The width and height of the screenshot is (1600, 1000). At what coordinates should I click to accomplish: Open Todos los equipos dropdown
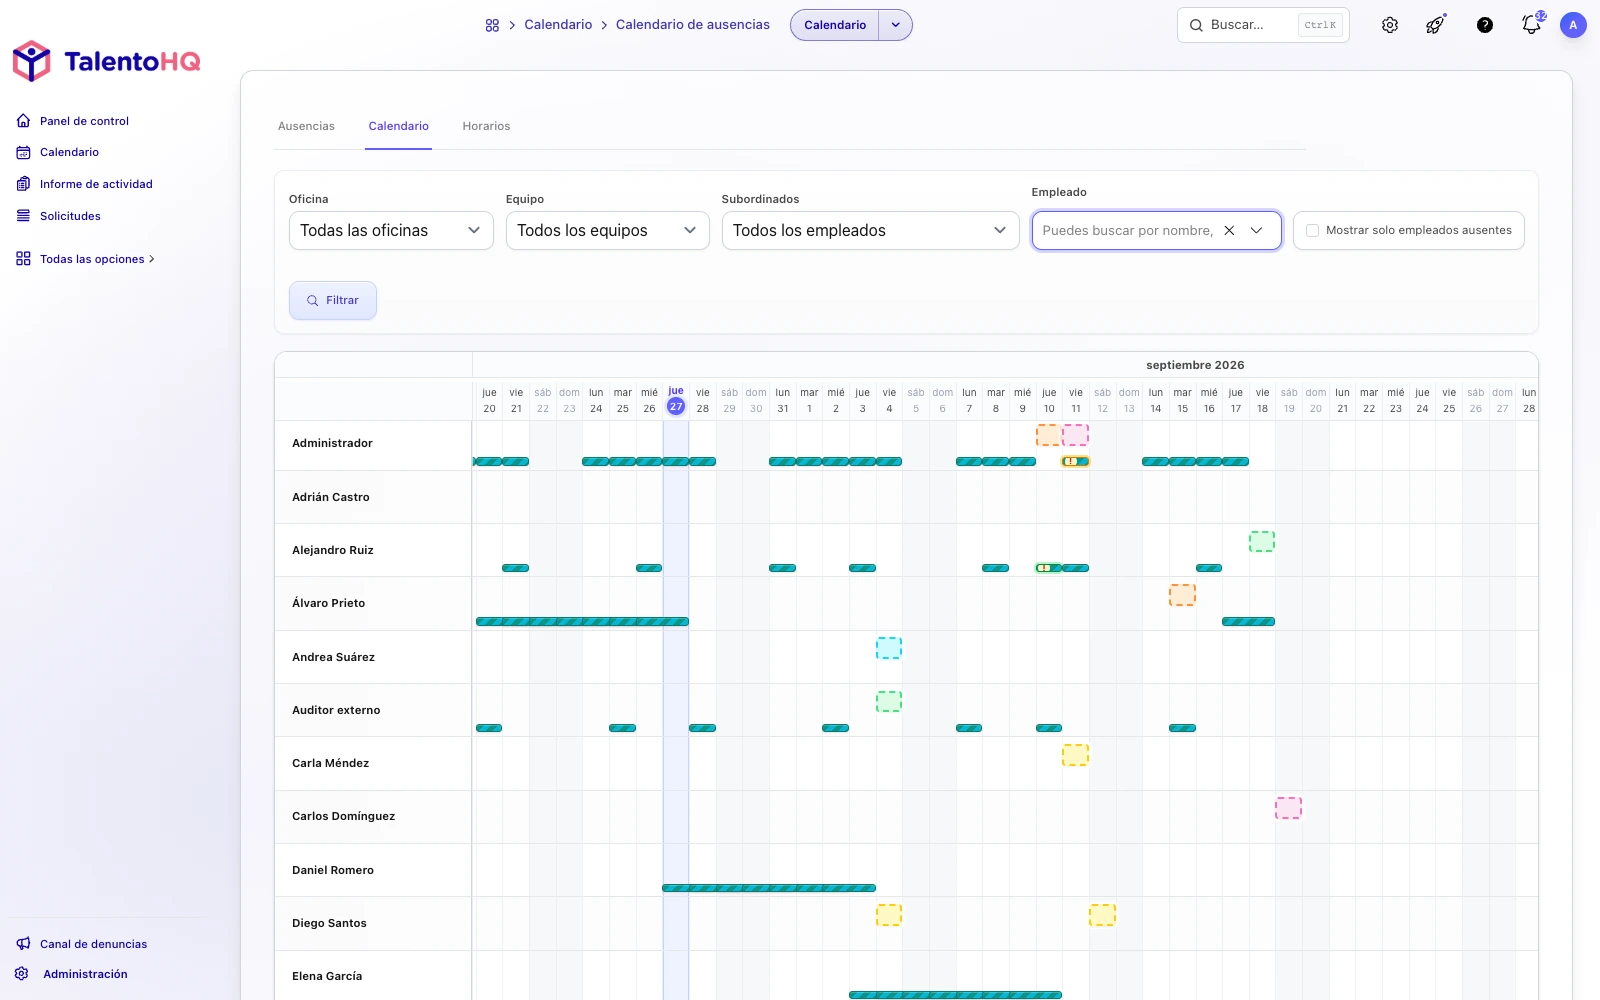(x=608, y=230)
